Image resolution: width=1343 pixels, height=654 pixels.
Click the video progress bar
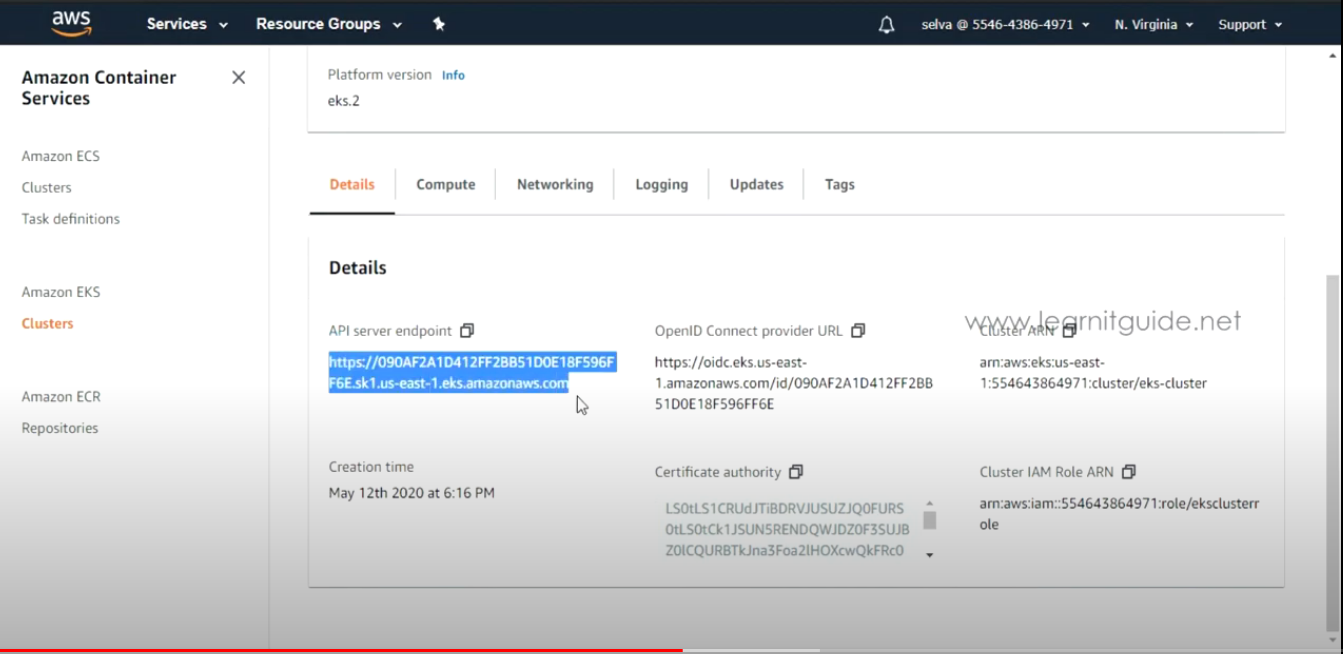(x=671, y=650)
